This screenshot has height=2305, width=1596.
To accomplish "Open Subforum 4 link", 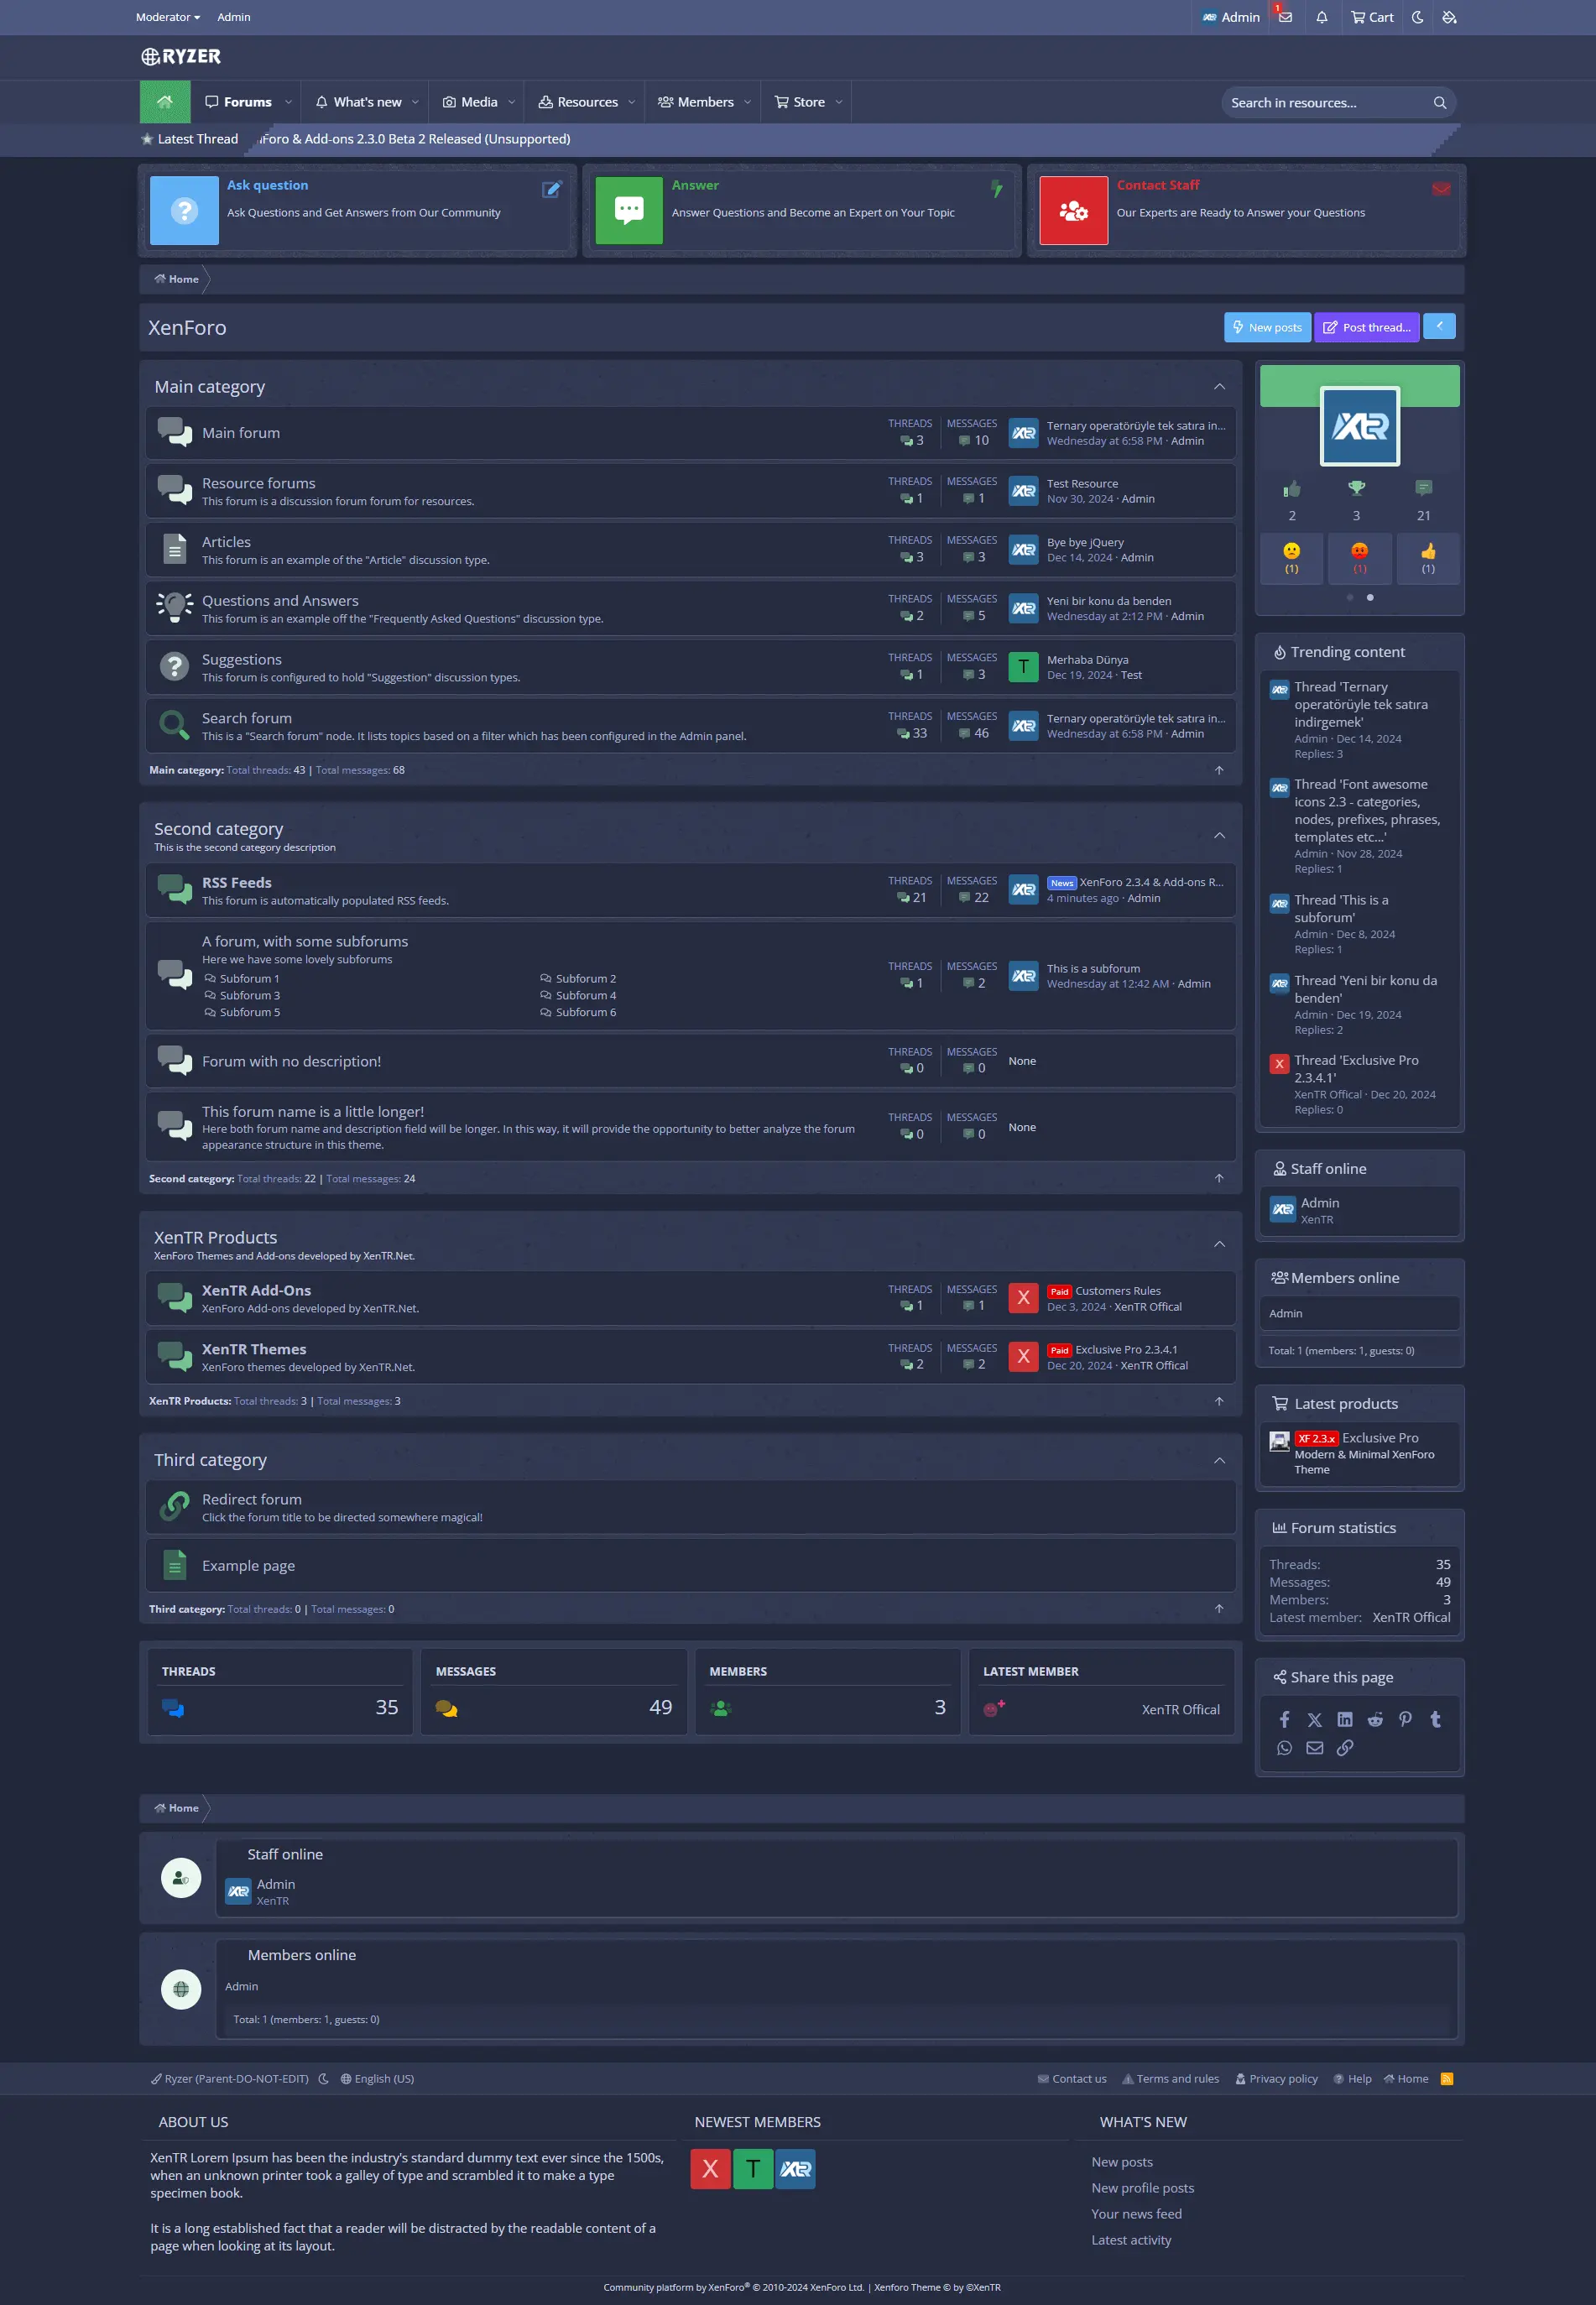I will pyautogui.click(x=585, y=995).
